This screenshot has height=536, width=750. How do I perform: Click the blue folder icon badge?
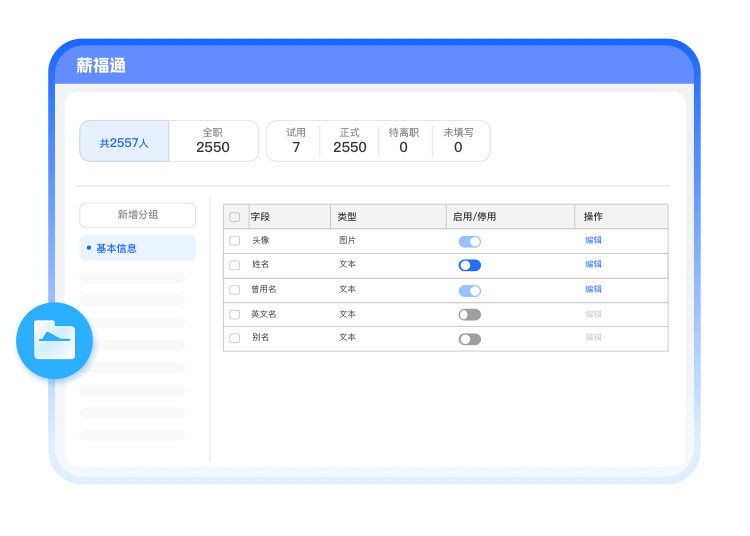(x=54, y=341)
